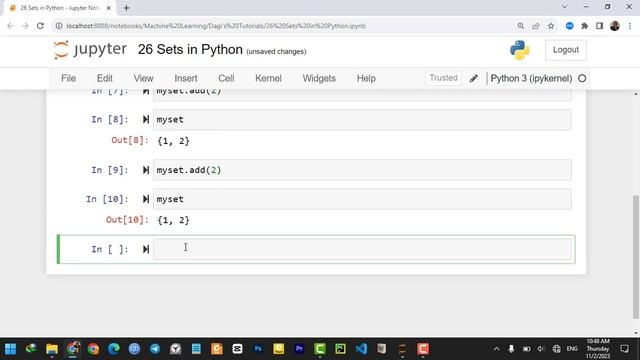This screenshot has width=640, height=360.
Task: Run cell In [10] with its run icon
Action: click(146, 199)
